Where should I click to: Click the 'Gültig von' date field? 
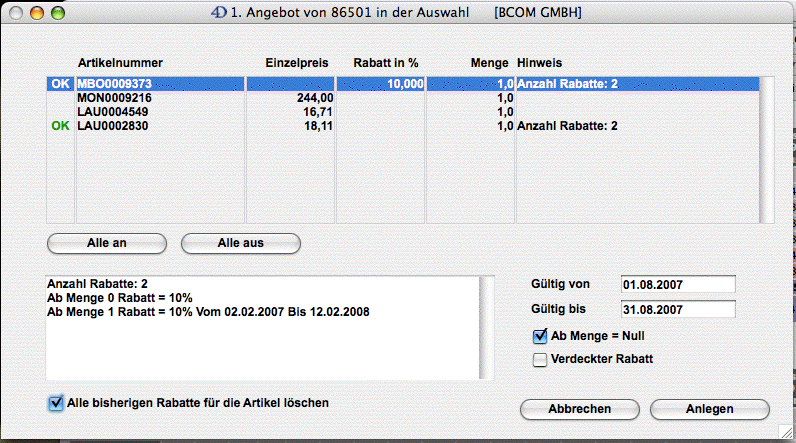pos(677,286)
